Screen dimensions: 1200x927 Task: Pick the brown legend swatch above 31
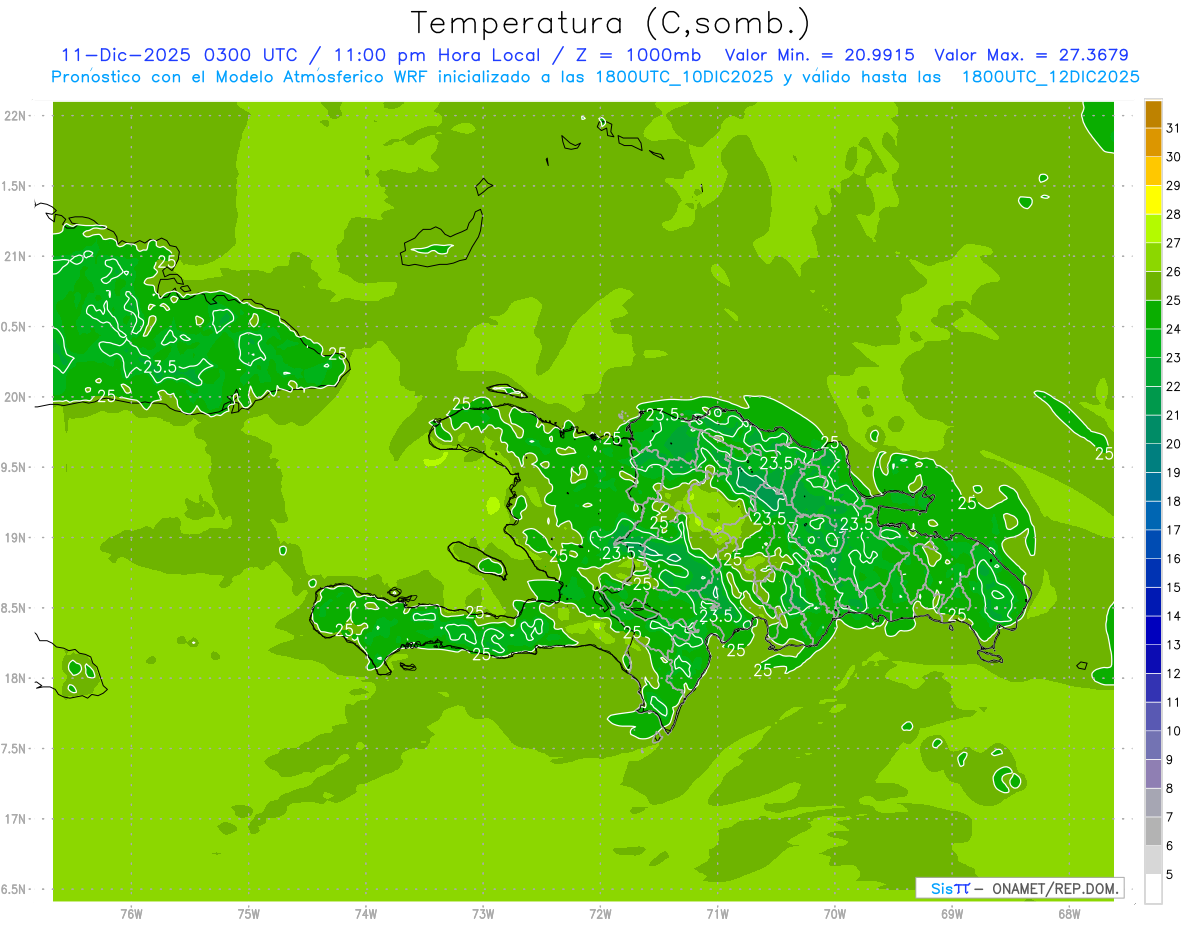pyautogui.click(x=1153, y=114)
